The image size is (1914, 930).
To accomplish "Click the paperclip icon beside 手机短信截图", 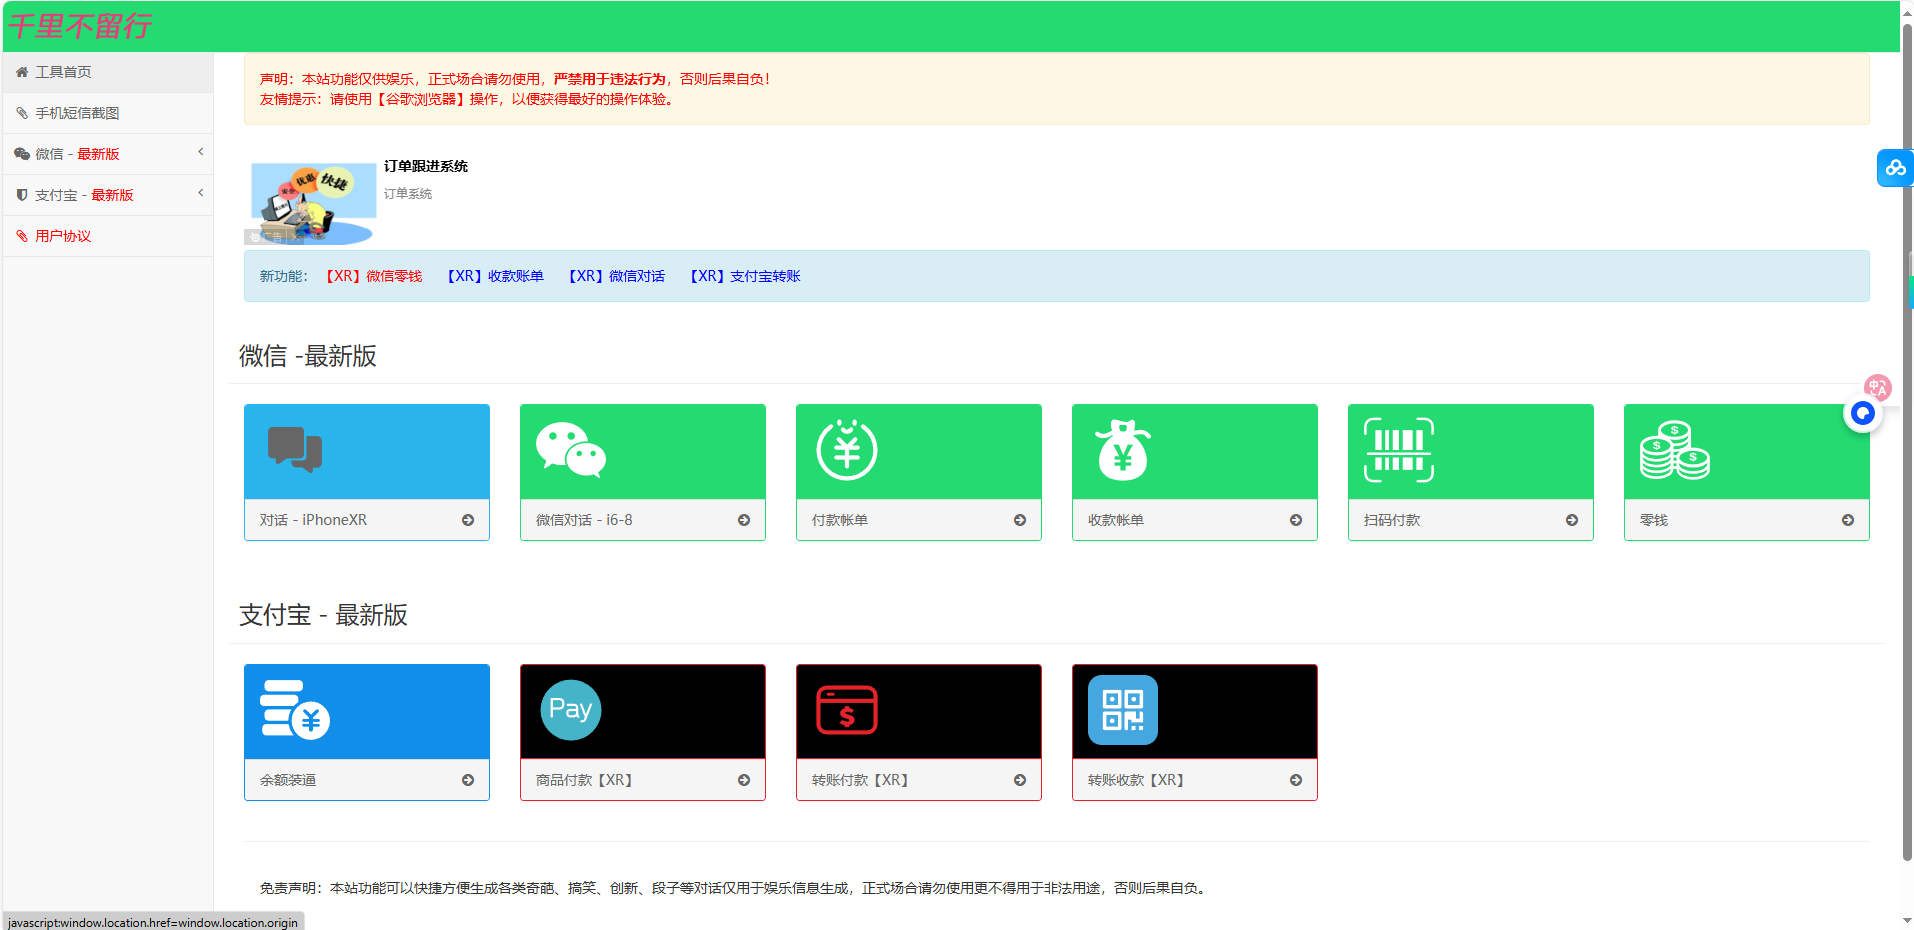I will pos(22,113).
